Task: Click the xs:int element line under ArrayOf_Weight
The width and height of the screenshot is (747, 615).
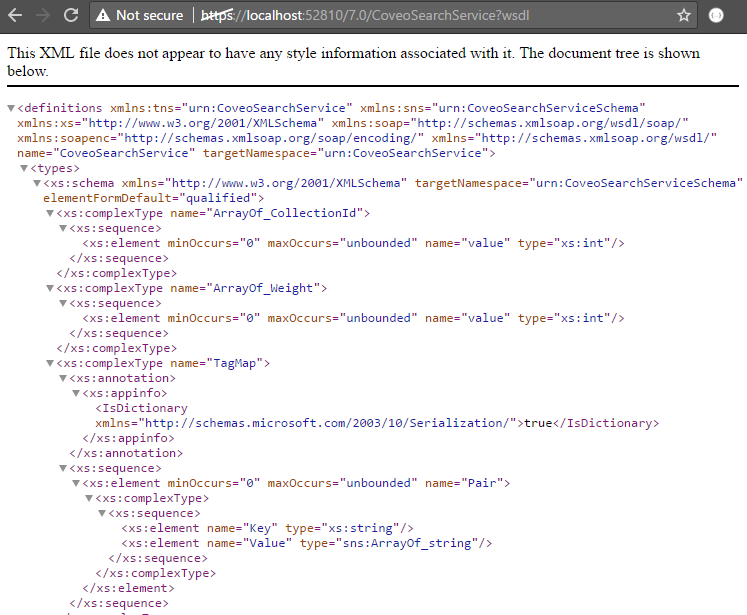Action: (x=353, y=318)
